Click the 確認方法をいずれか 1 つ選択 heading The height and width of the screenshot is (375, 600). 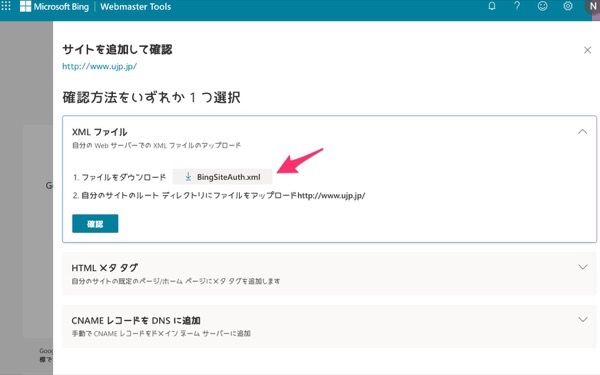click(152, 98)
